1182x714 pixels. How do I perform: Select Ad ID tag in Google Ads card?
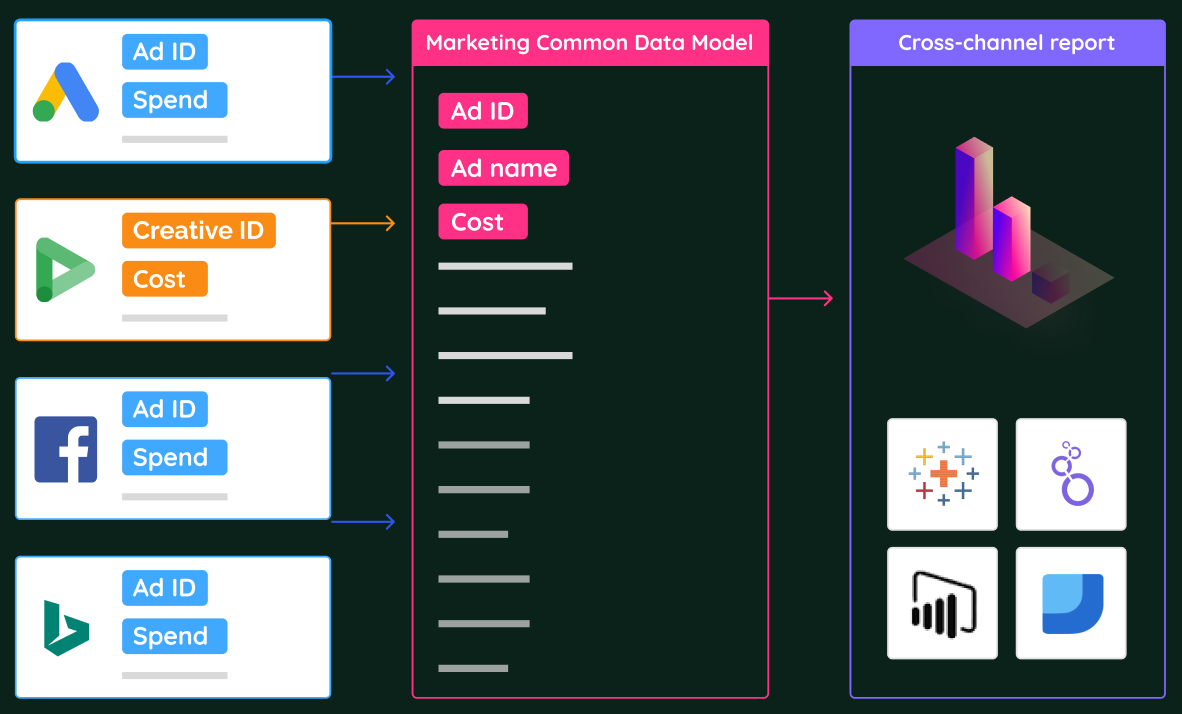165,52
